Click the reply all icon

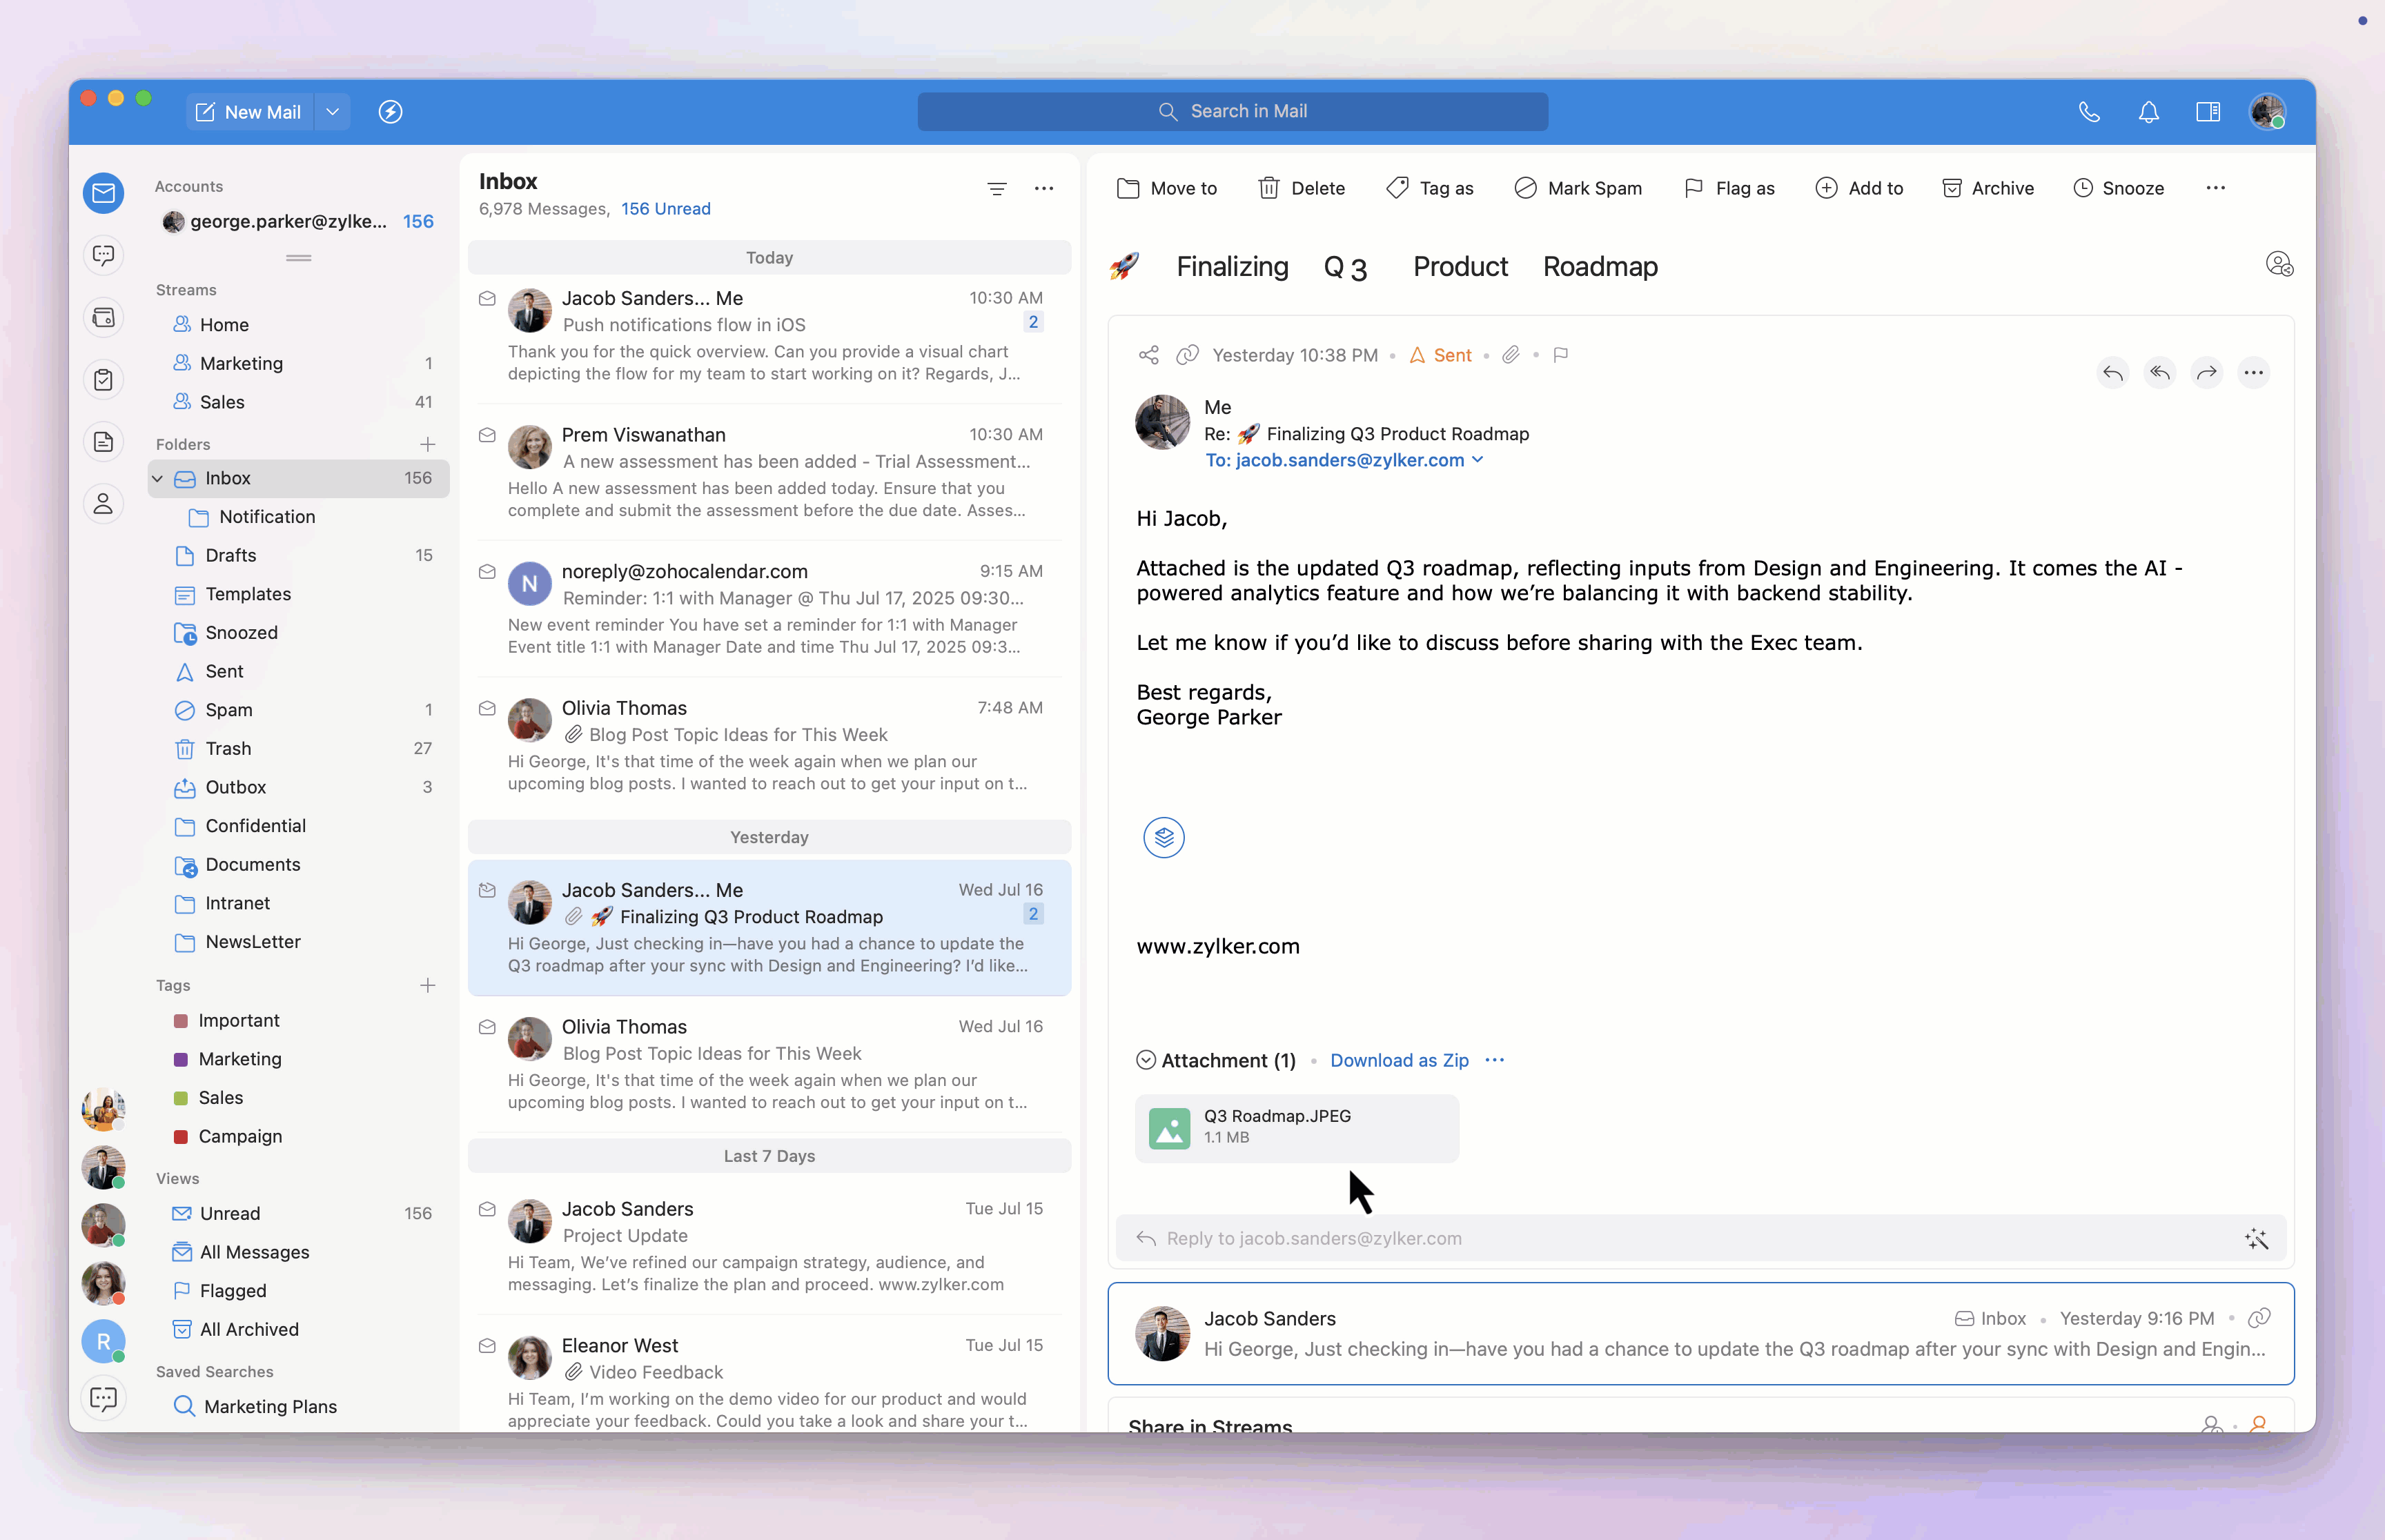pos(2160,373)
